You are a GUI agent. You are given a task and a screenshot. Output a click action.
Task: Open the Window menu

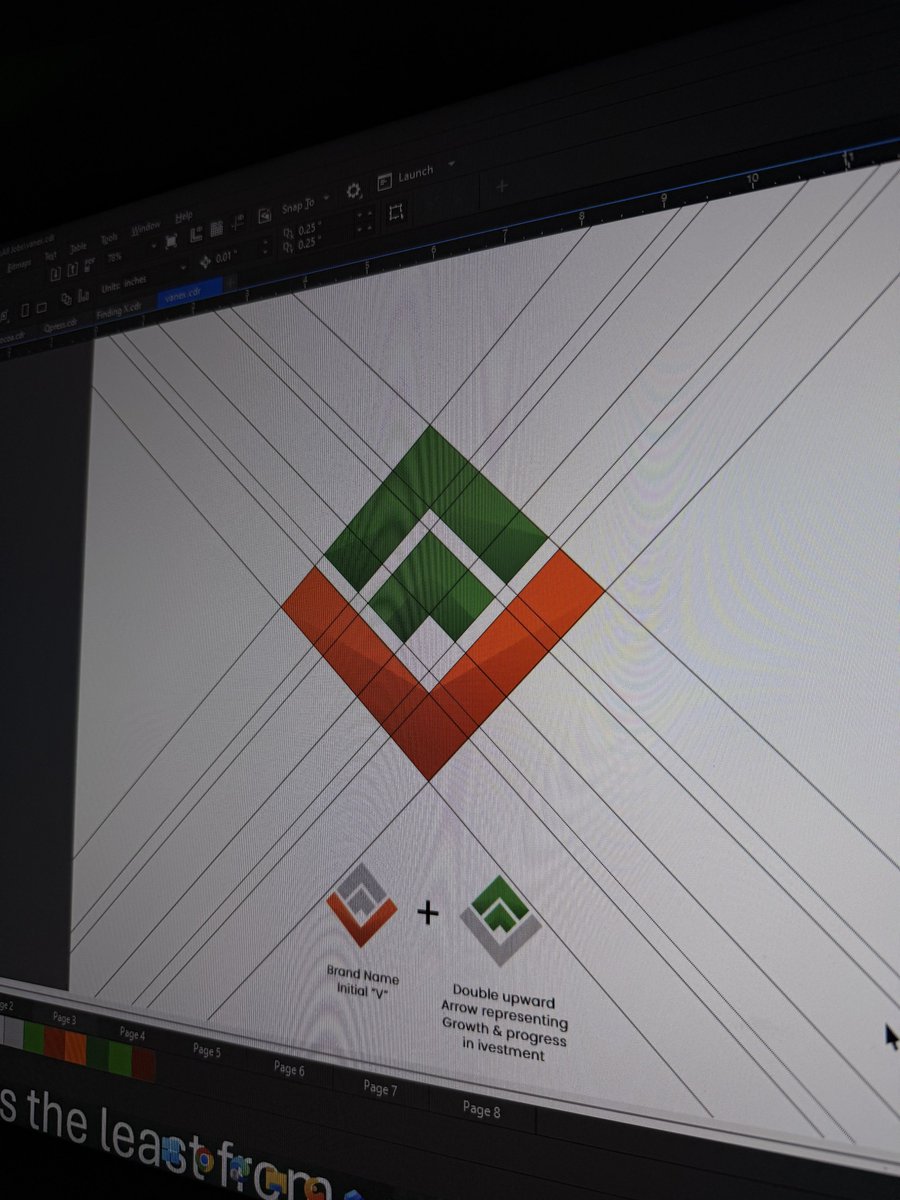tap(146, 228)
